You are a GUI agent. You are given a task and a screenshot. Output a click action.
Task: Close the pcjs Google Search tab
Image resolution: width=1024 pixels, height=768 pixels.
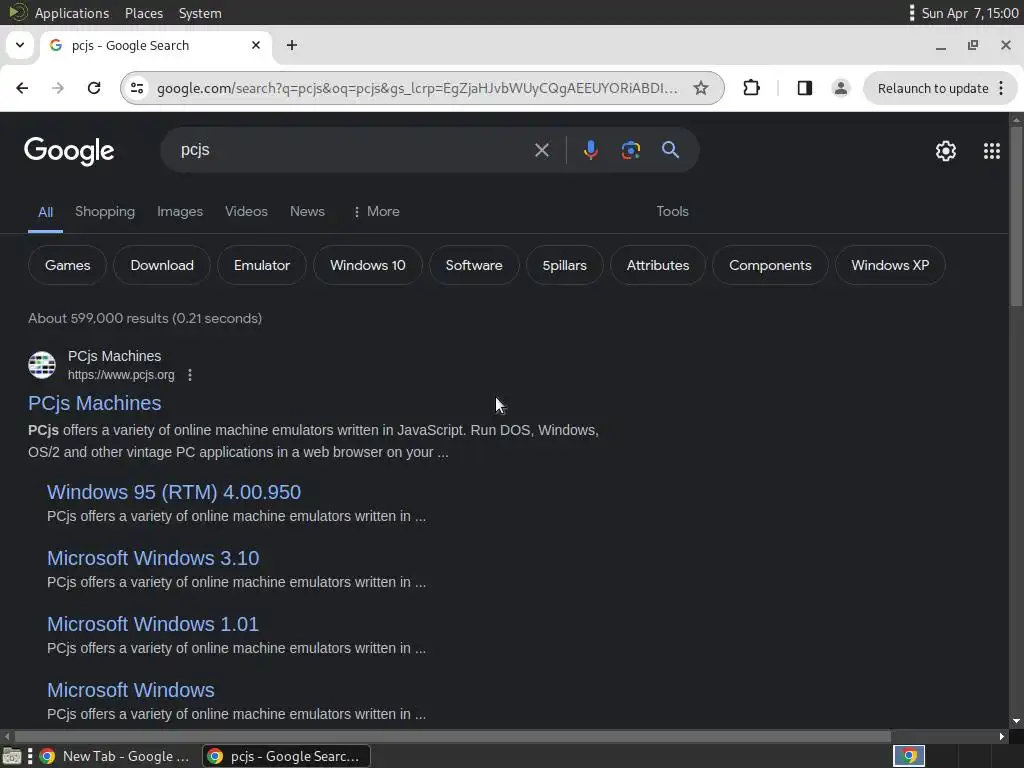coord(256,45)
